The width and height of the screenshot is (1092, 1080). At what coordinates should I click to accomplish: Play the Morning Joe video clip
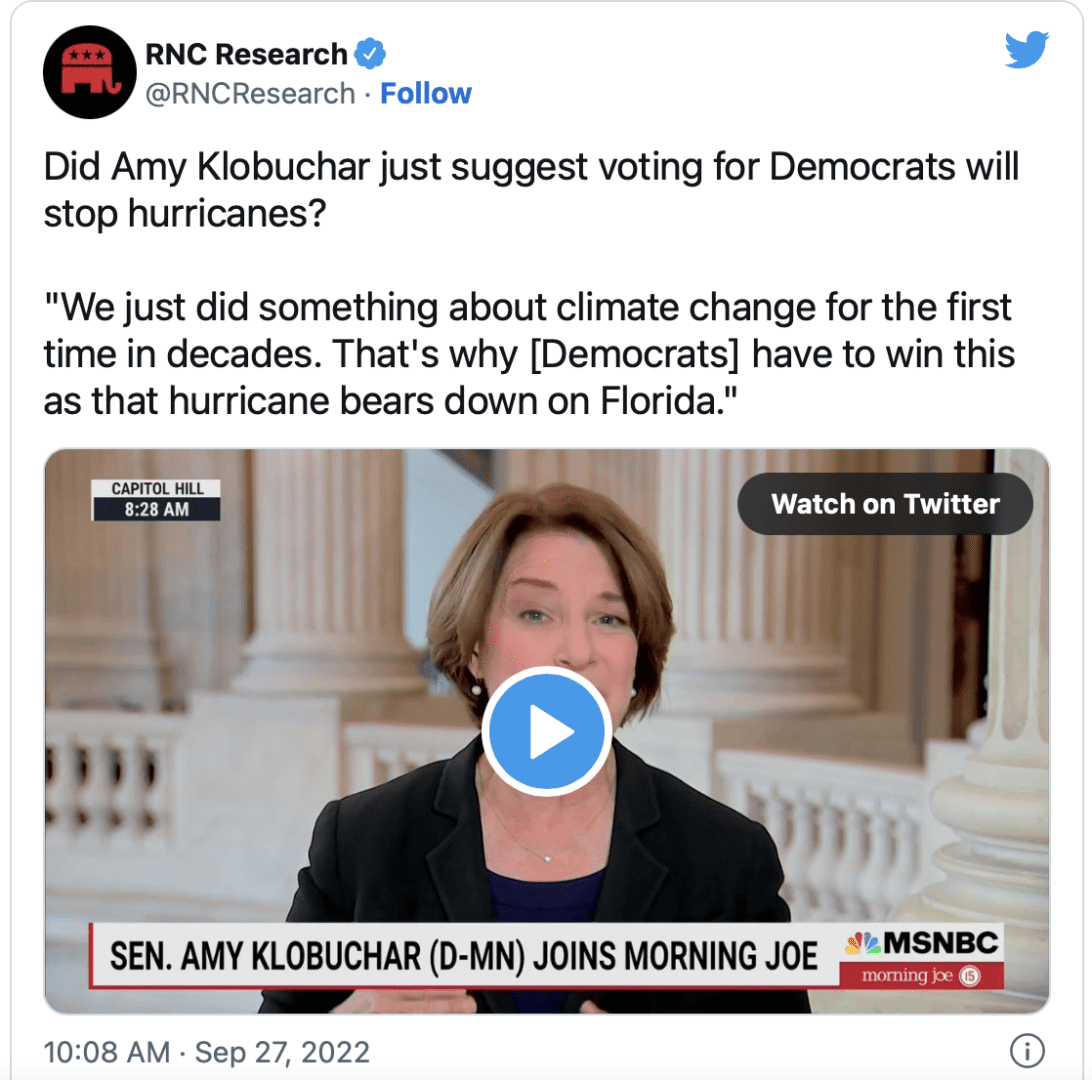547,731
